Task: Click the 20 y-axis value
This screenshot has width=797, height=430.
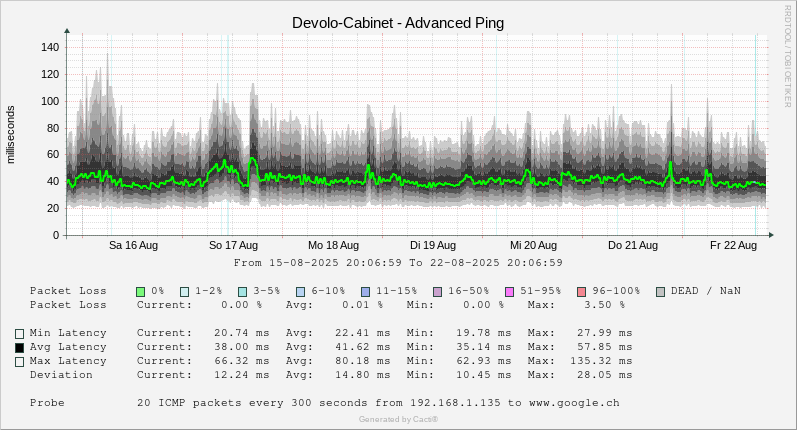Action: tap(53, 208)
